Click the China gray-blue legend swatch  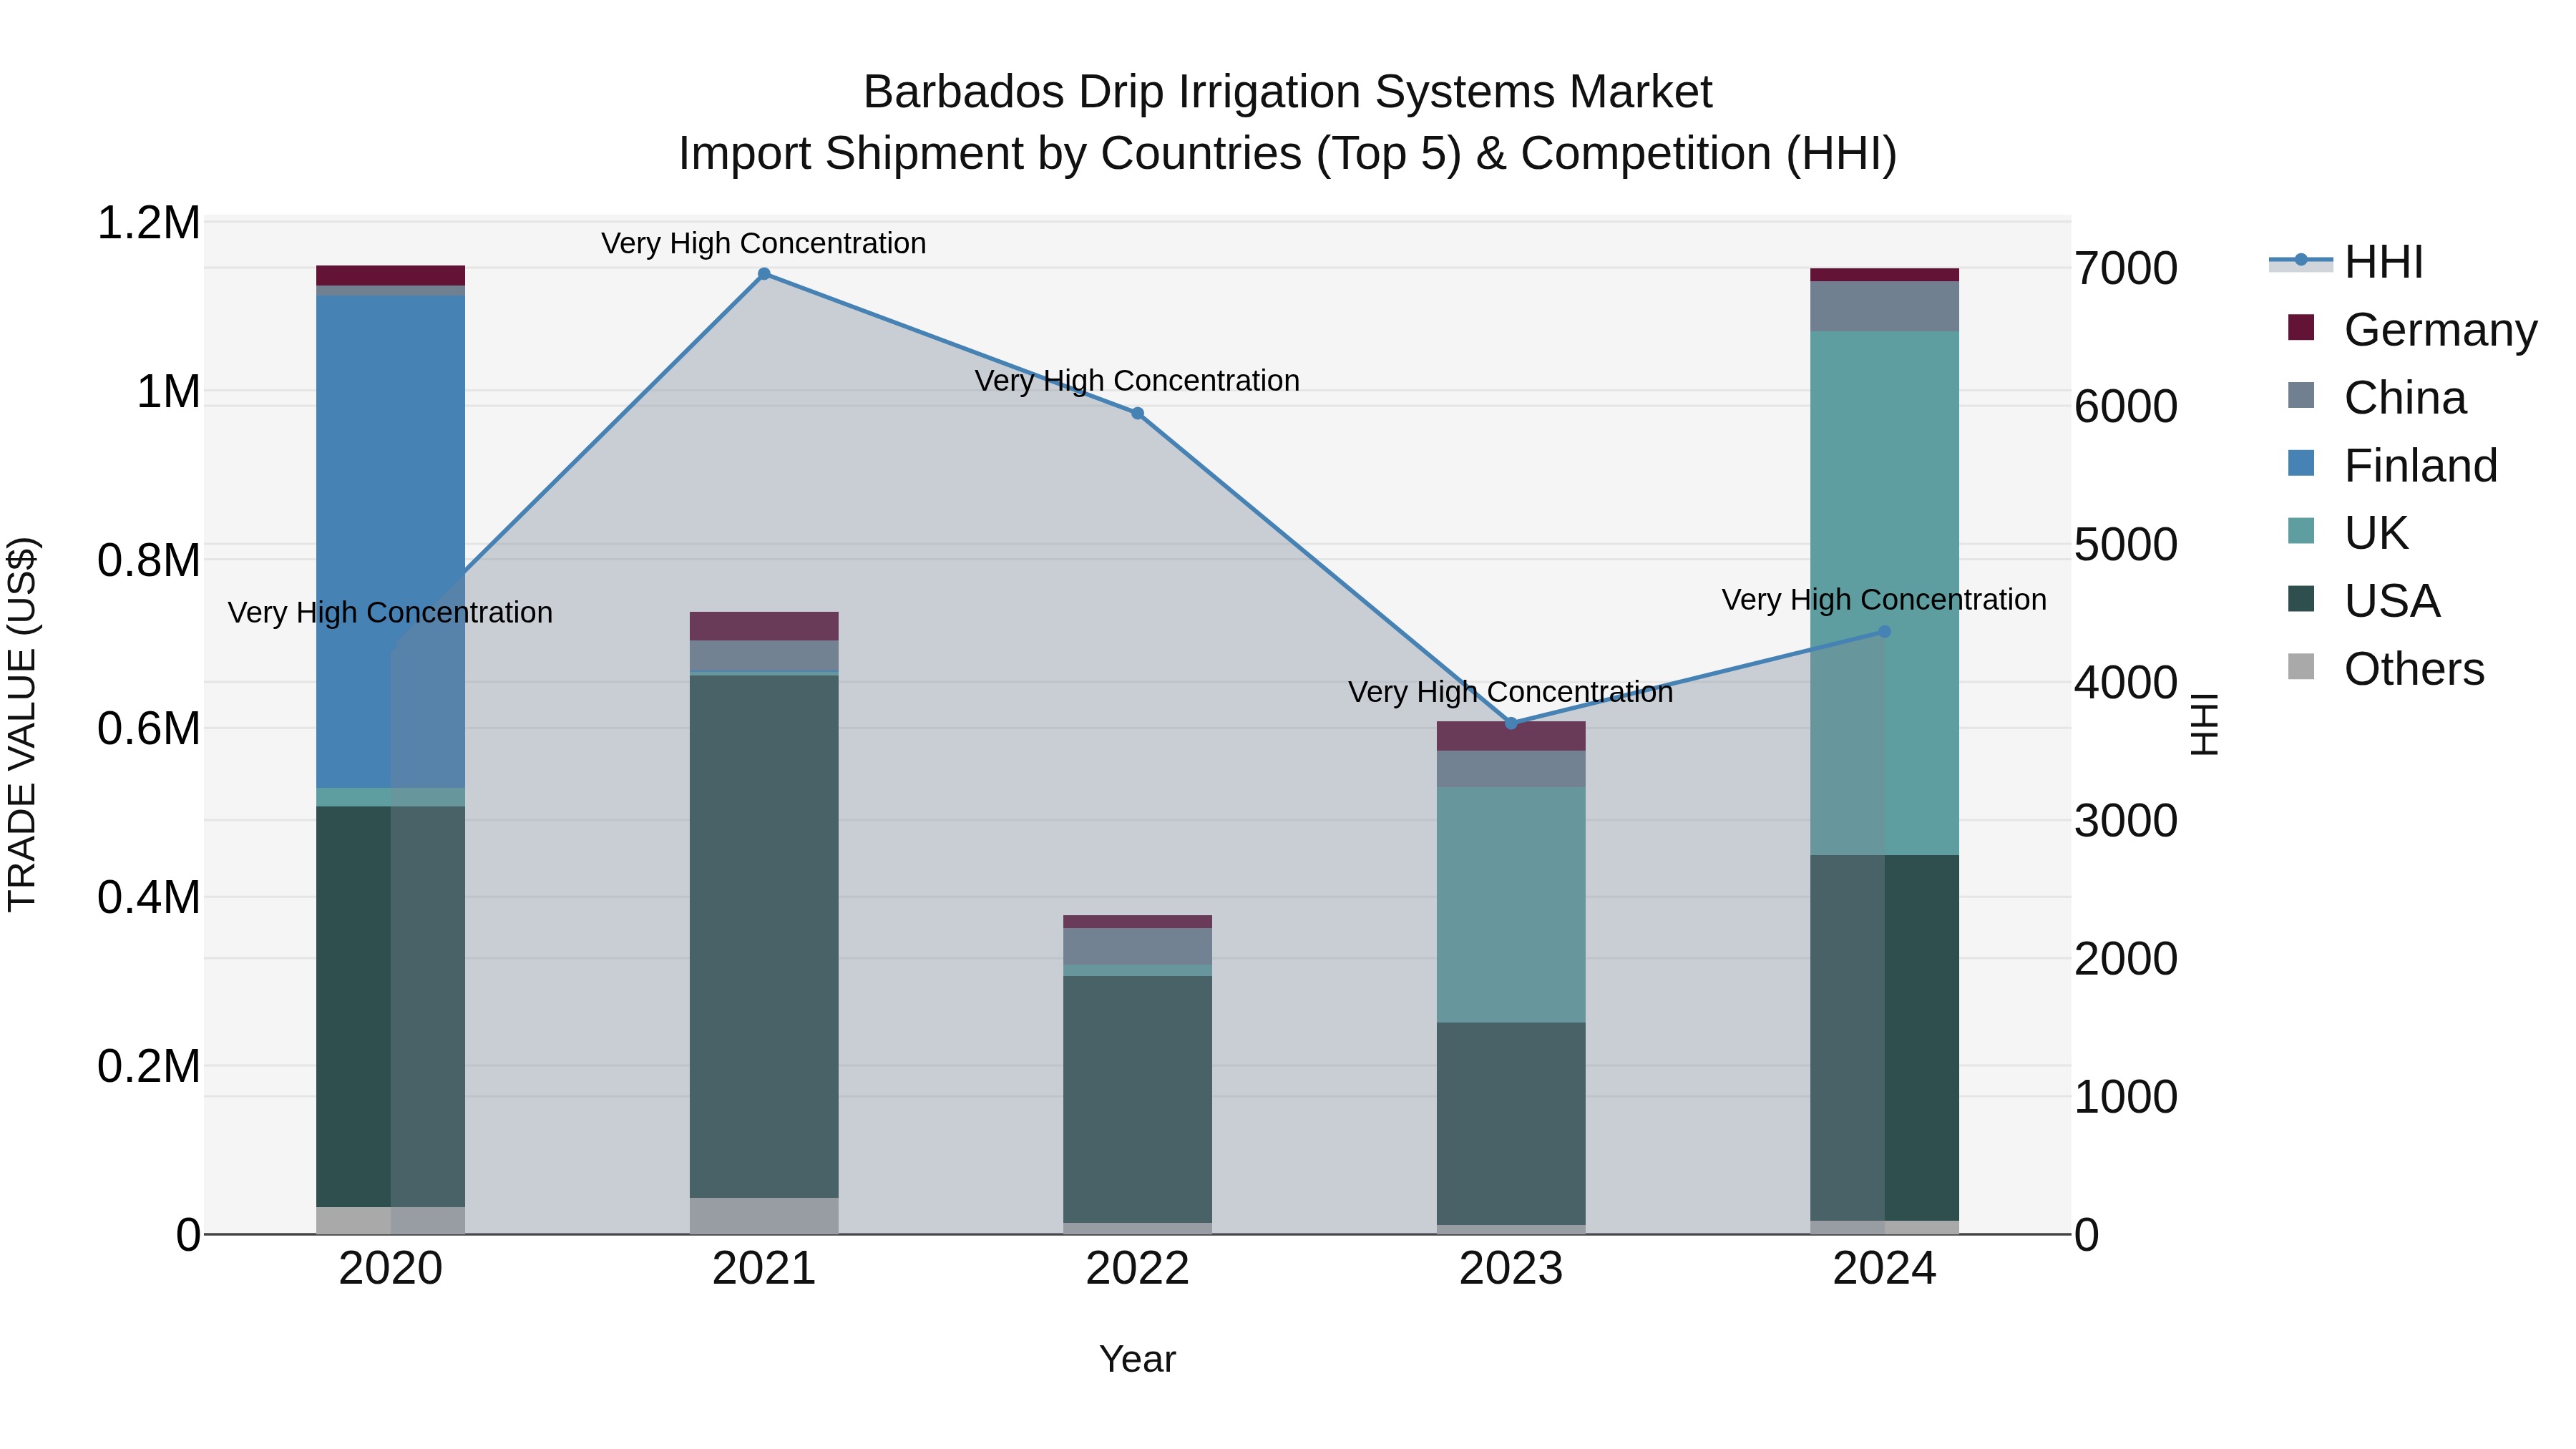pos(2301,395)
